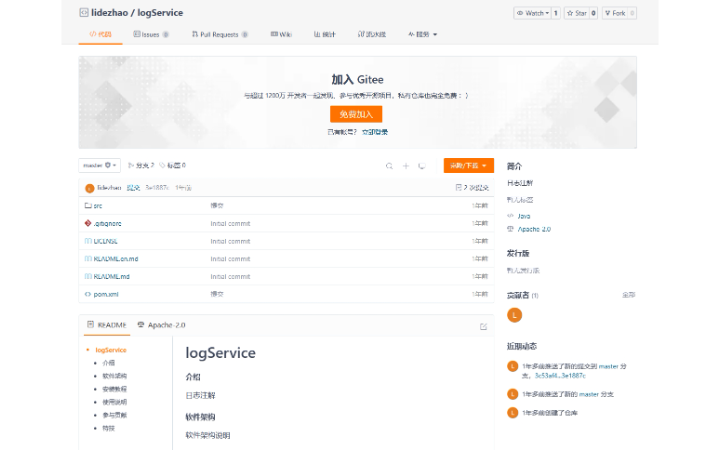Click the orange free join Gitee button
This screenshot has height=450, width=720.
tap(356, 114)
